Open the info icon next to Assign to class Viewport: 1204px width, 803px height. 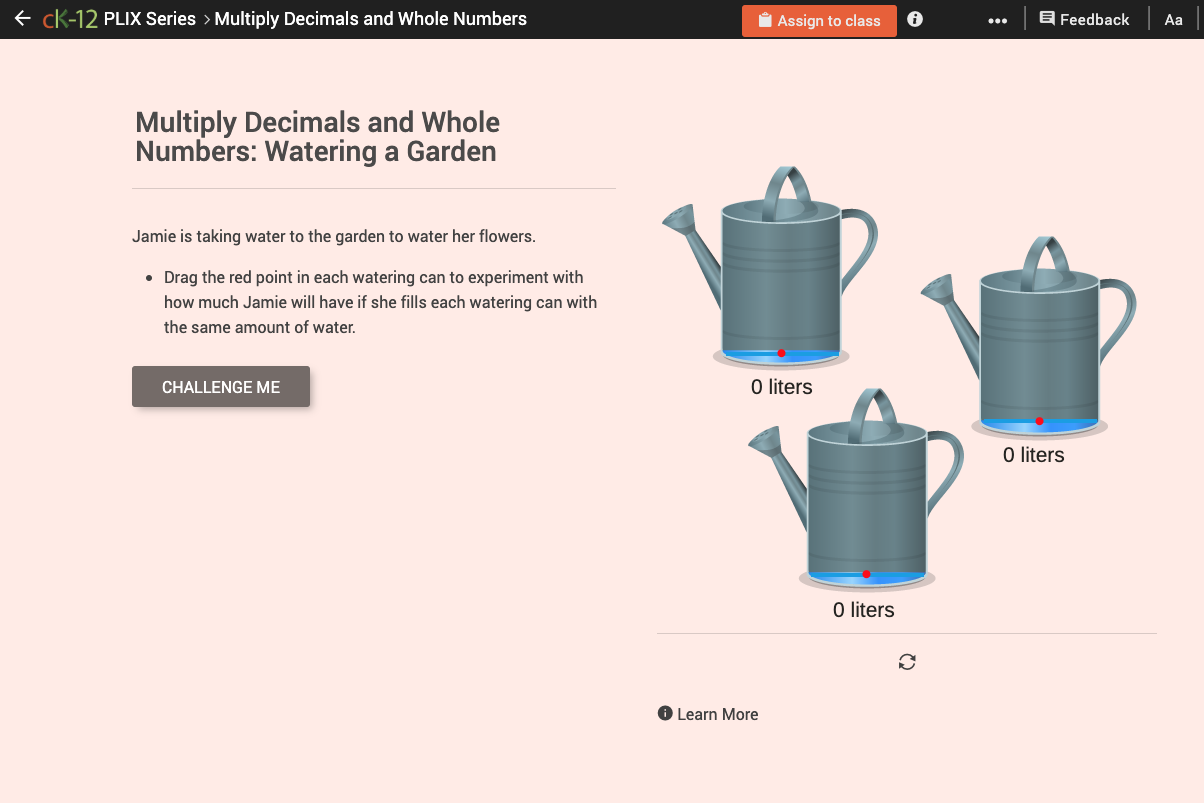[914, 18]
